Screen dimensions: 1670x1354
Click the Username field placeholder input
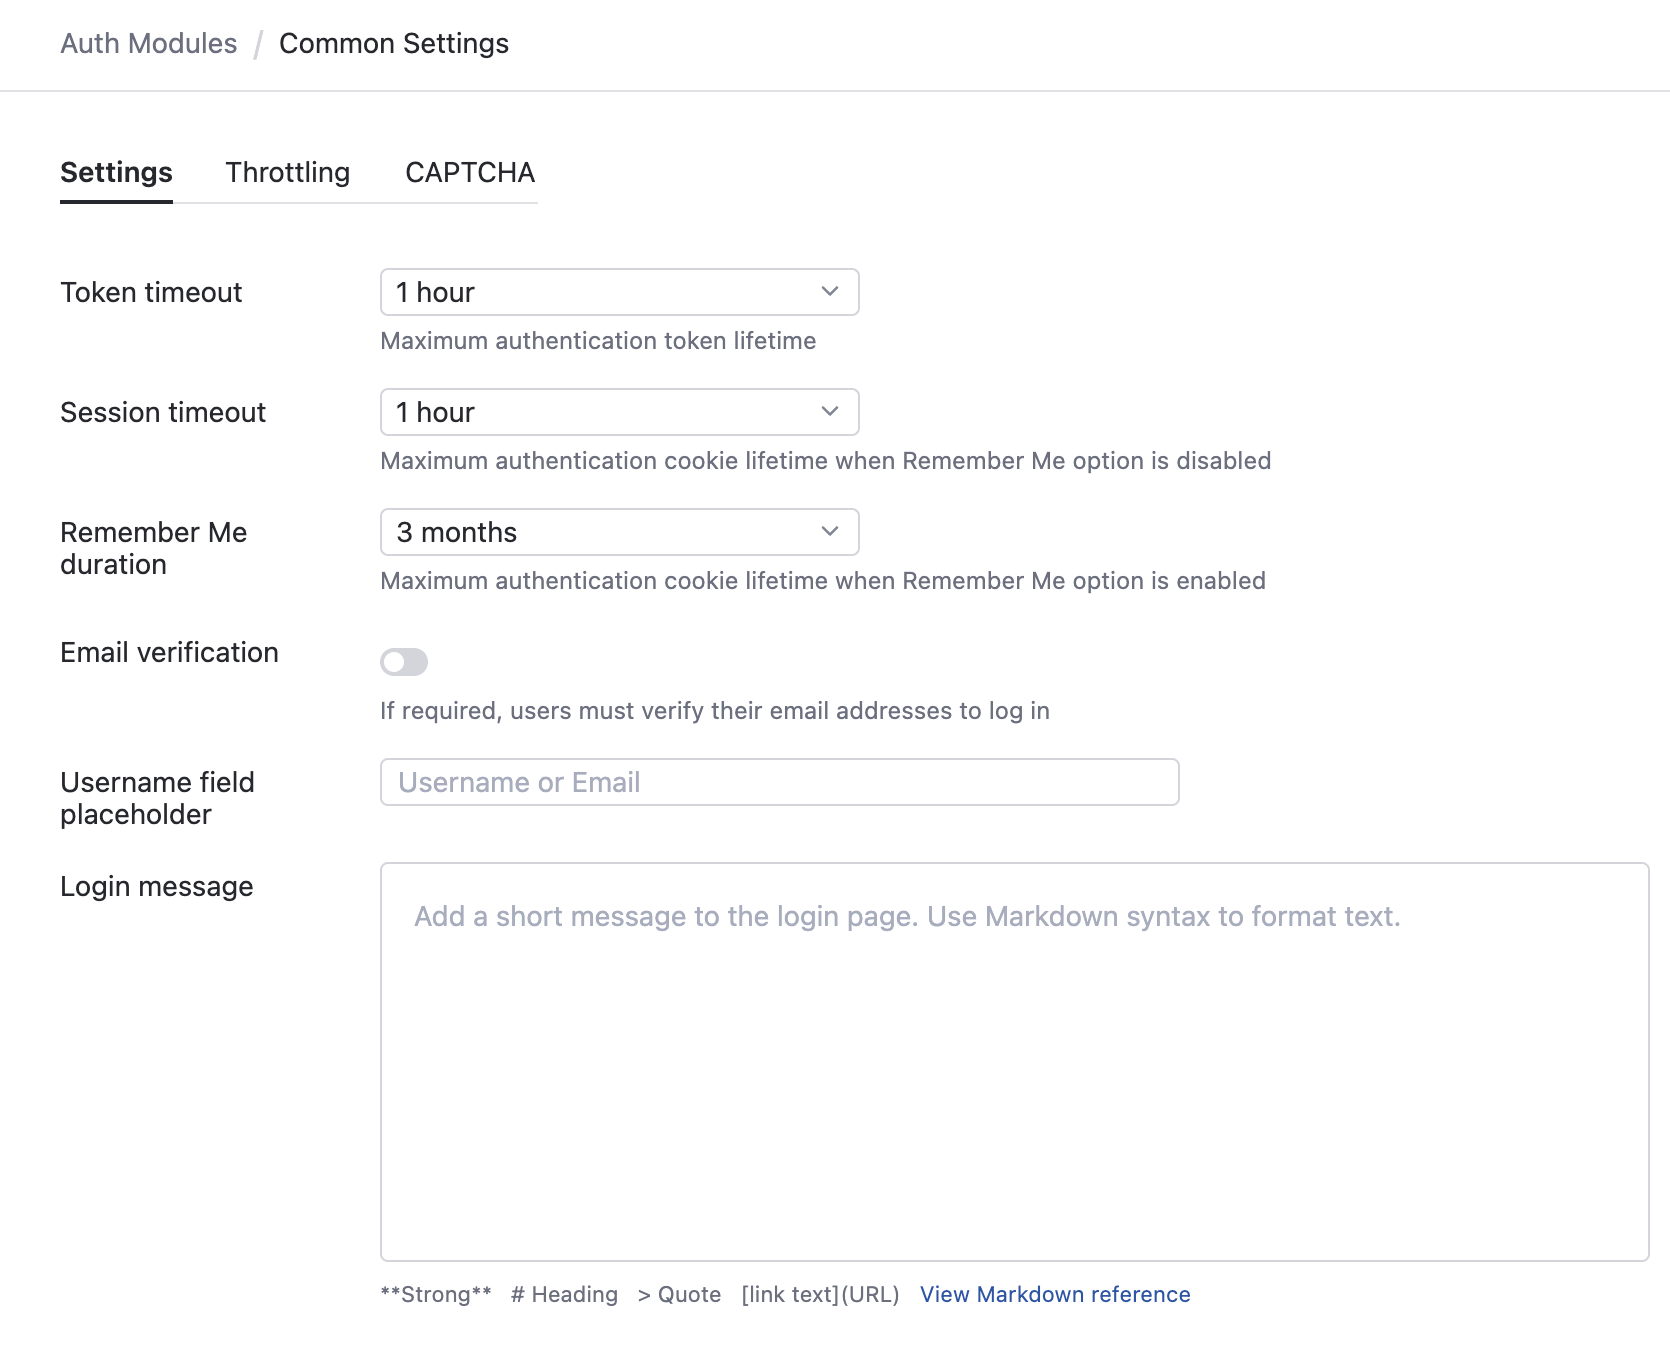pos(779,782)
